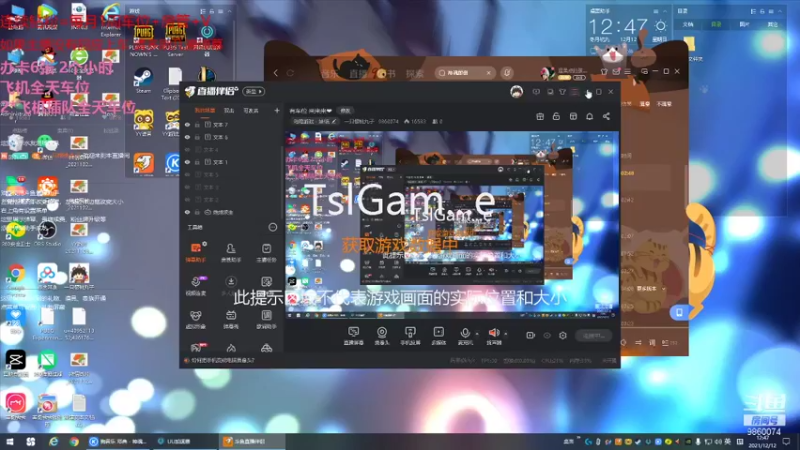Click the modify button next to room title
The width and height of the screenshot is (800, 450).
(345, 111)
